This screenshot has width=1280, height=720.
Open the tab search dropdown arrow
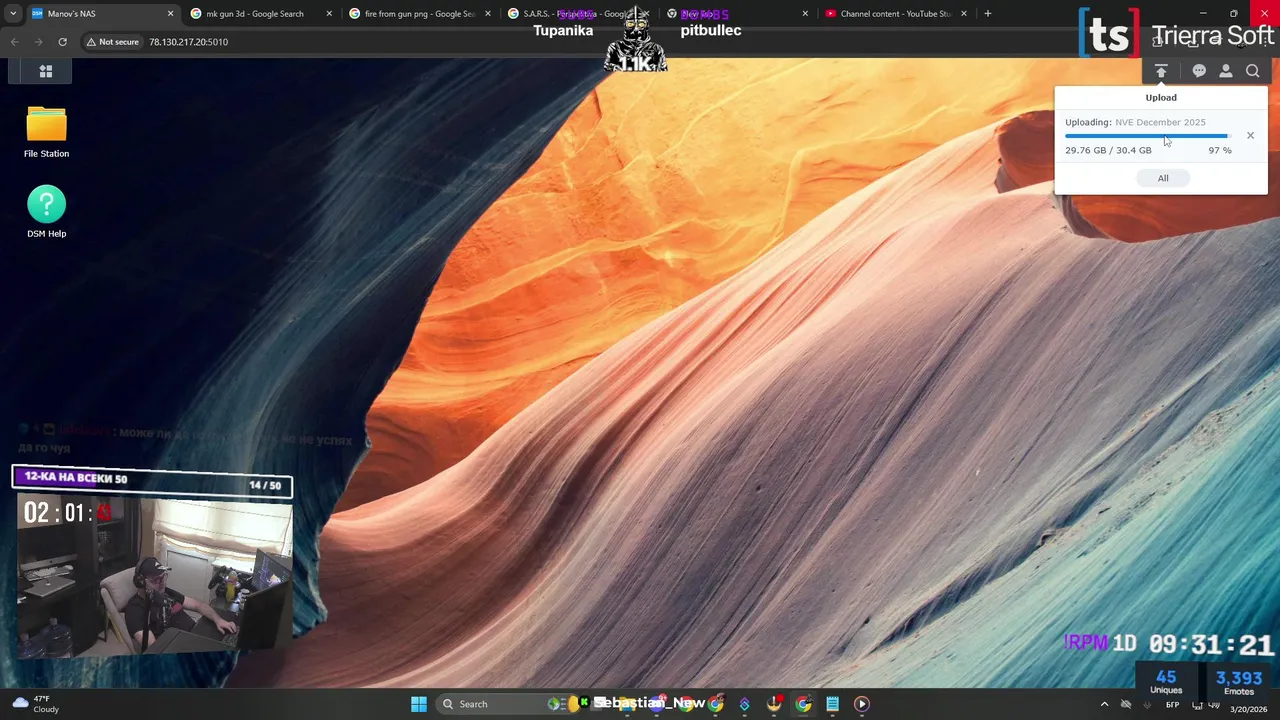13,14
